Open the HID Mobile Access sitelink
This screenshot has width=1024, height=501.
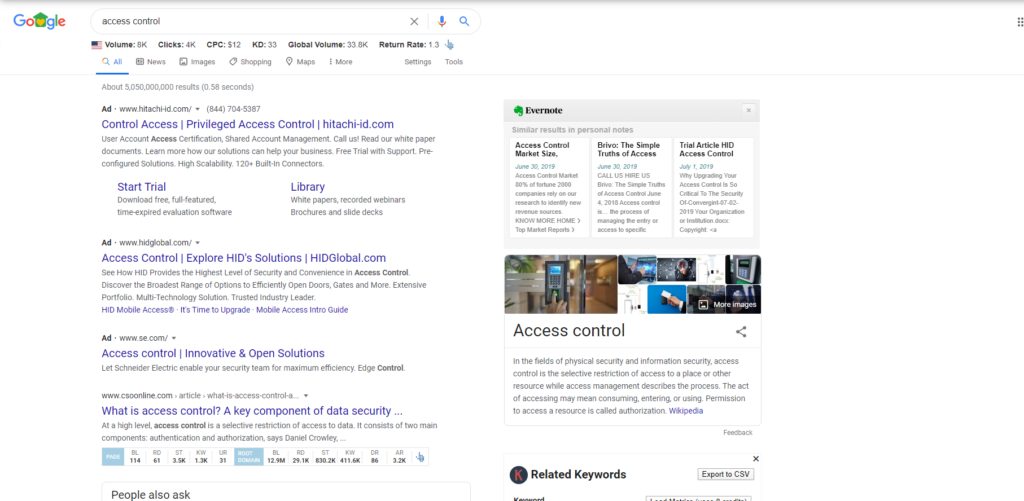tap(138, 310)
